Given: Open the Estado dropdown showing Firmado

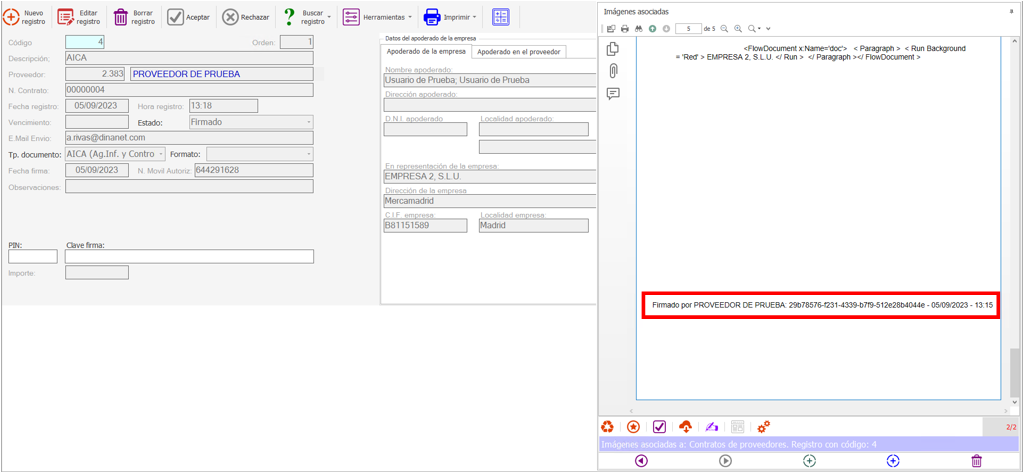Looking at the screenshot, I should (251, 122).
